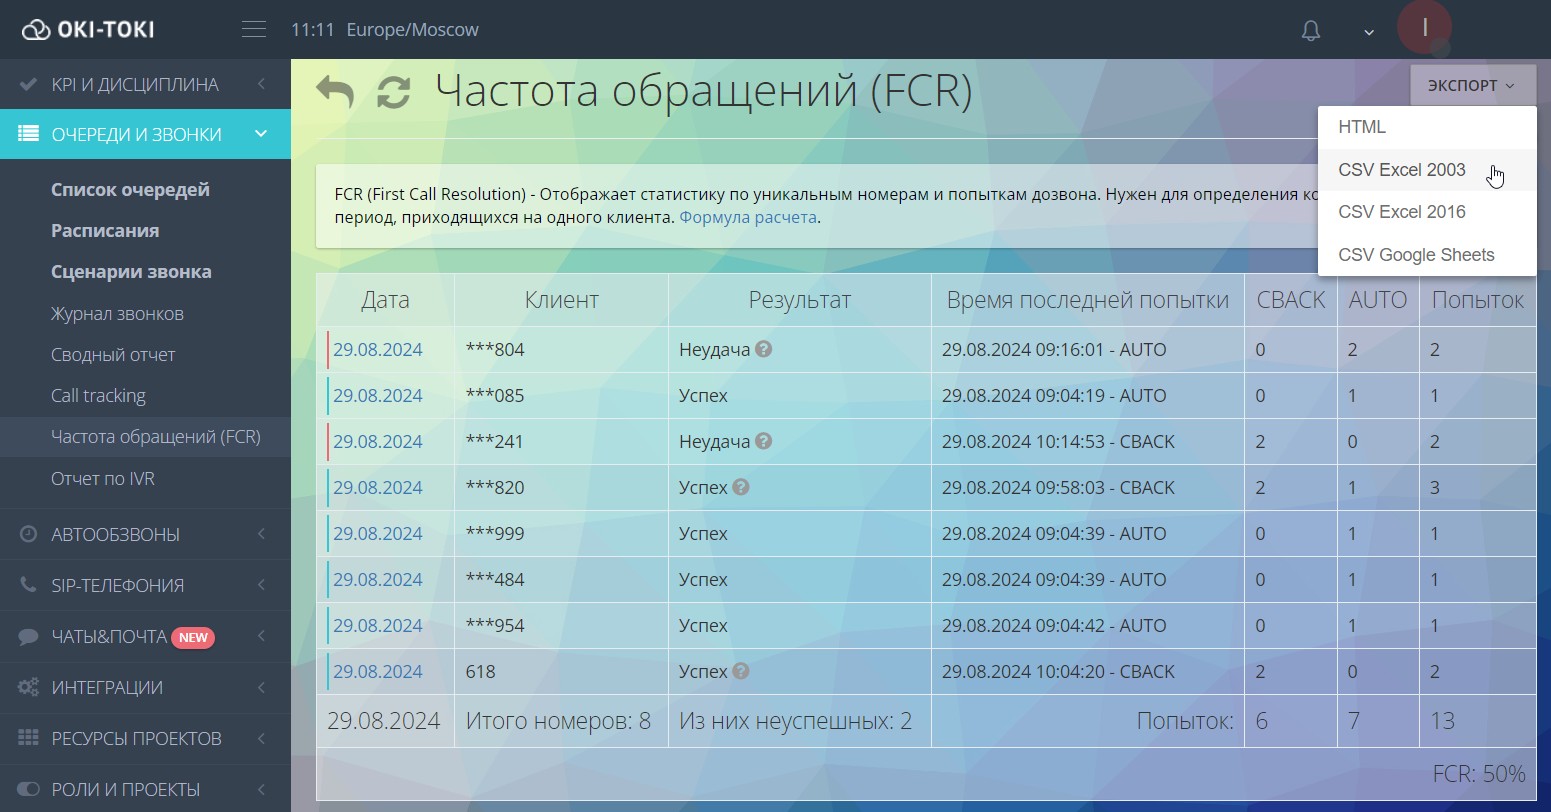
Task: Open date link for client ***804
Action: point(378,350)
